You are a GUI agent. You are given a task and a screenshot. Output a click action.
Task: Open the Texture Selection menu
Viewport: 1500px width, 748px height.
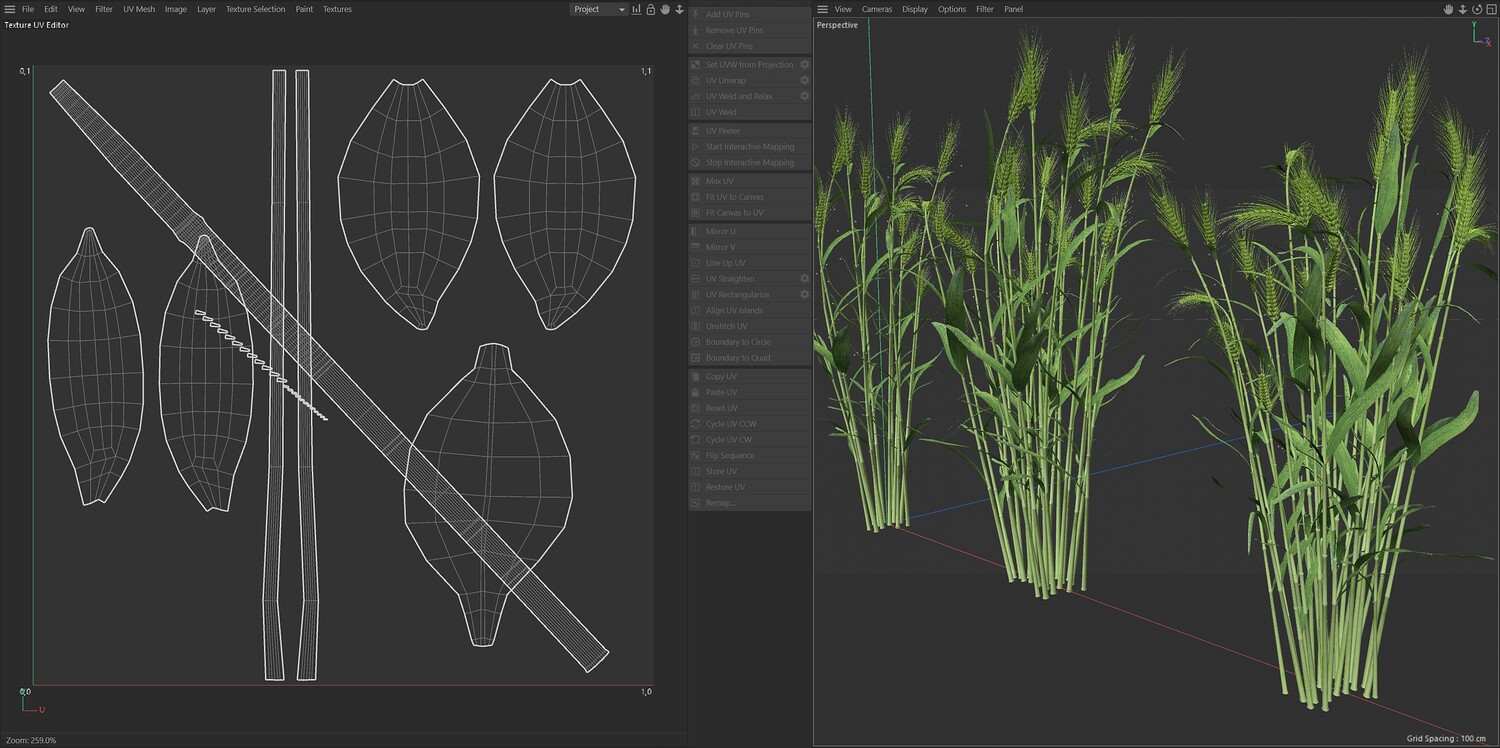point(255,9)
